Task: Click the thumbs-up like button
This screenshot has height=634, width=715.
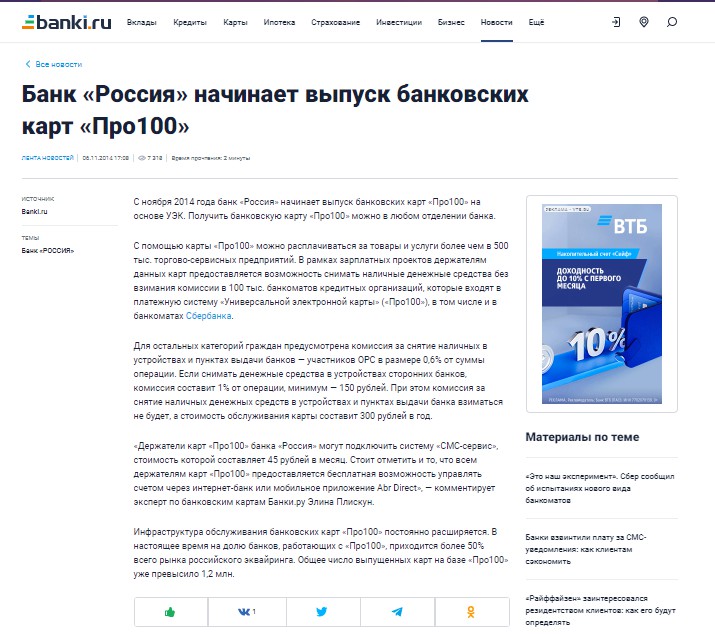Action: 170,612
